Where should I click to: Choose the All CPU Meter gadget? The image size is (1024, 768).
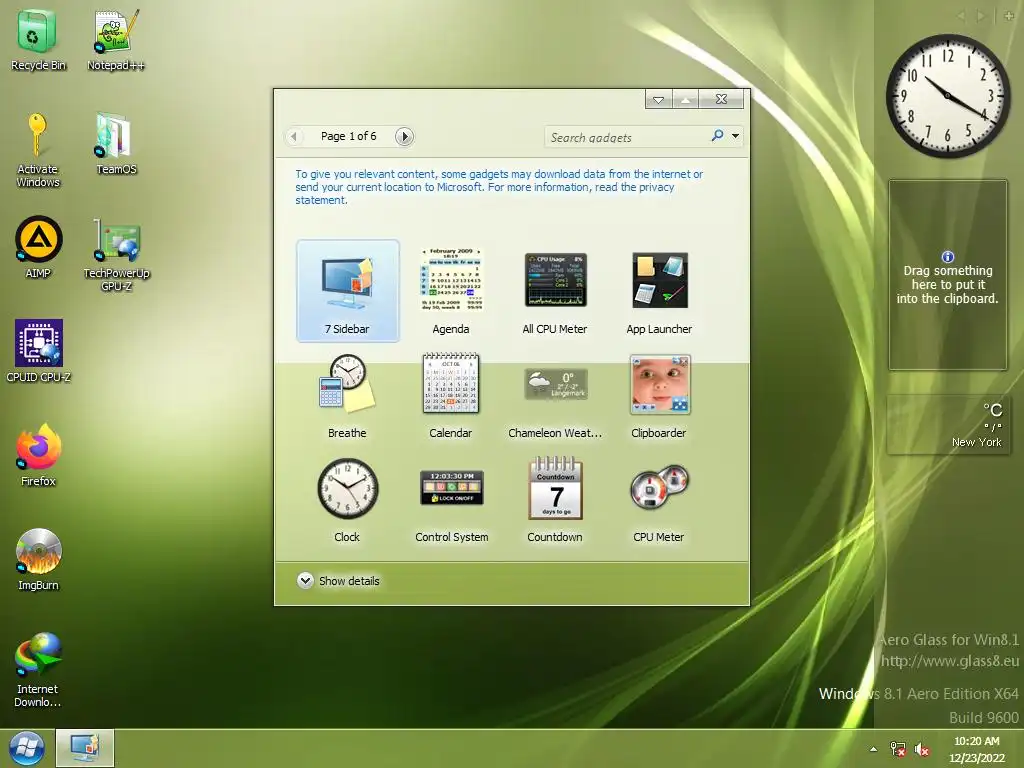pyautogui.click(x=555, y=291)
